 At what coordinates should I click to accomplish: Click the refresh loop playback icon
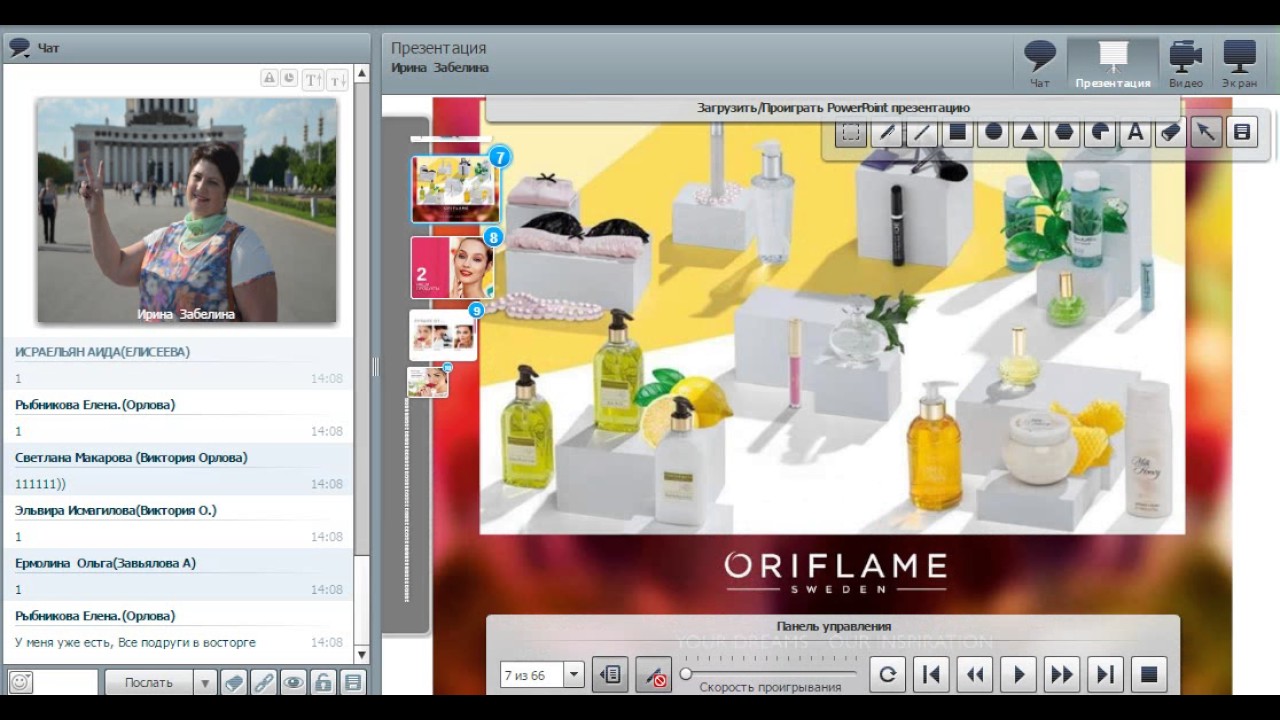[x=887, y=674]
